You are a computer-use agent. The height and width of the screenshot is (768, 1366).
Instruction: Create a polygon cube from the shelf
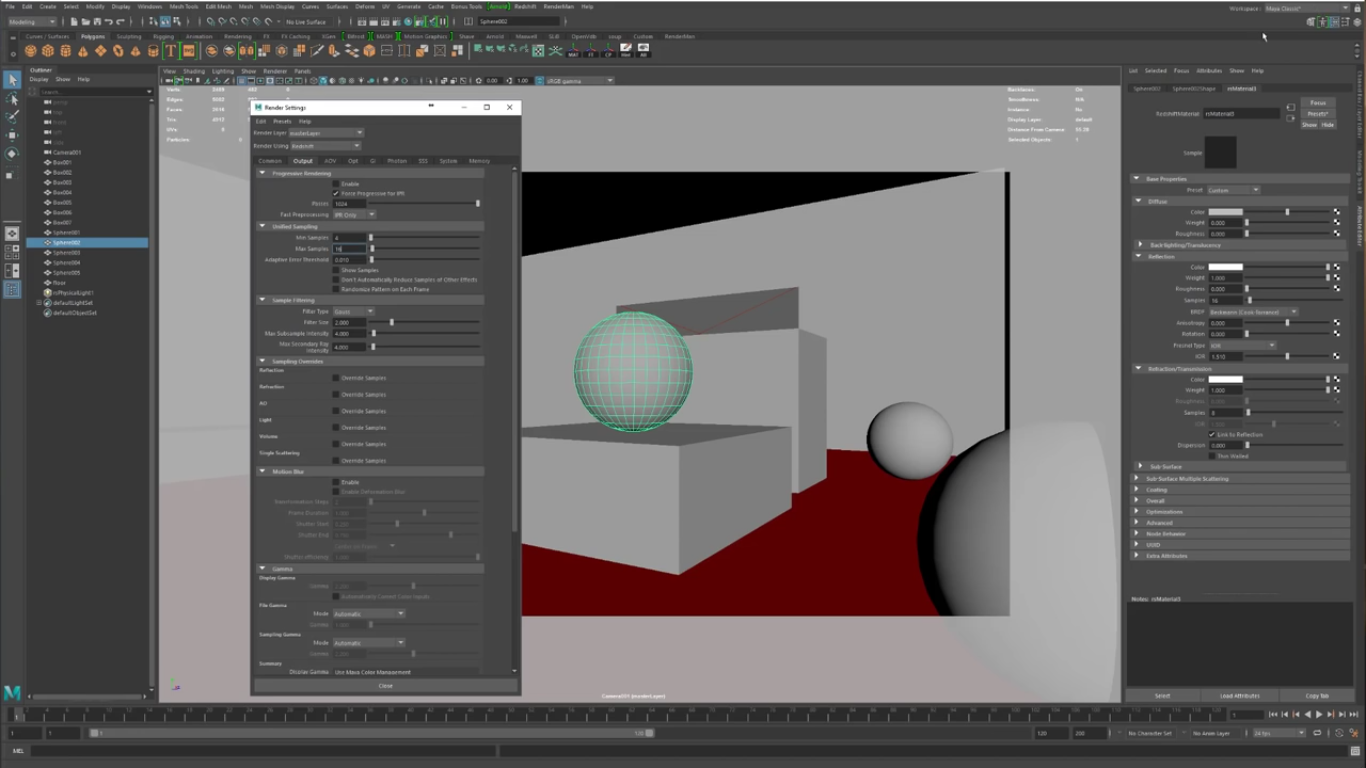coord(48,50)
